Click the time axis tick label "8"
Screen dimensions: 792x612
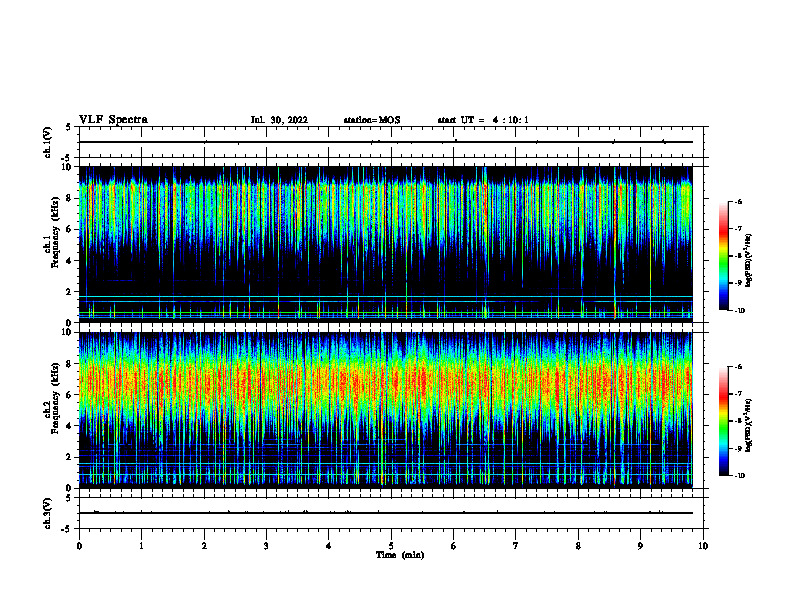(578, 546)
